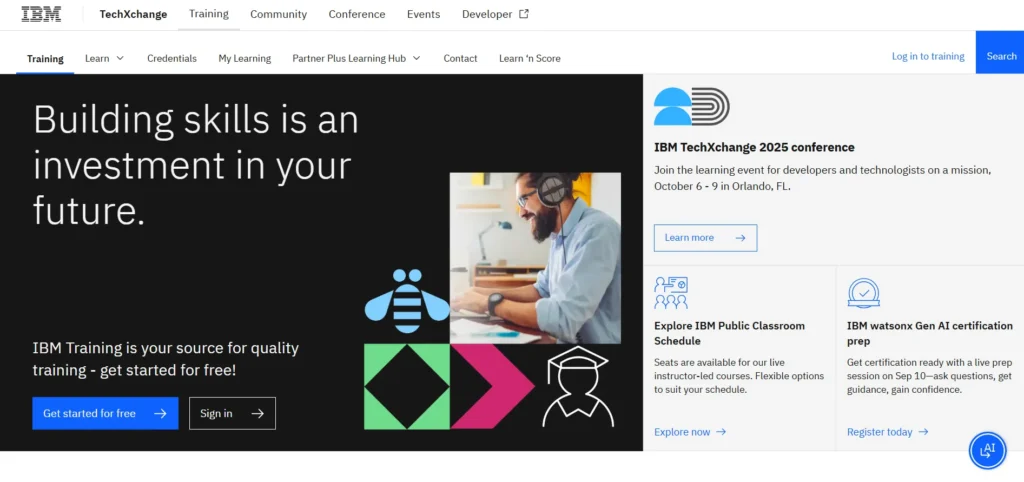Click the graduate cap figure icon
Screen dimensions: 1024x482
577,387
